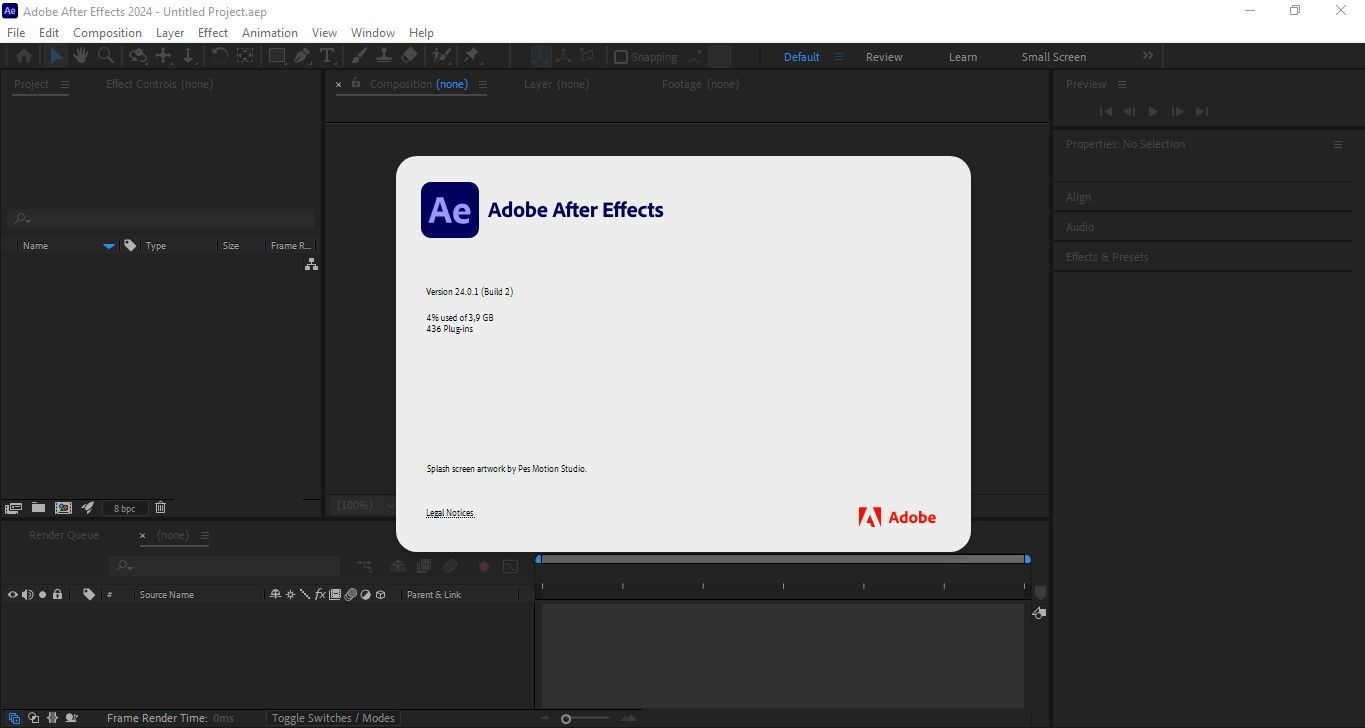Viewport: 1365px width, 728px height.
Task: Click the Toggle Switches / Modes button
Action: point(334,718)
